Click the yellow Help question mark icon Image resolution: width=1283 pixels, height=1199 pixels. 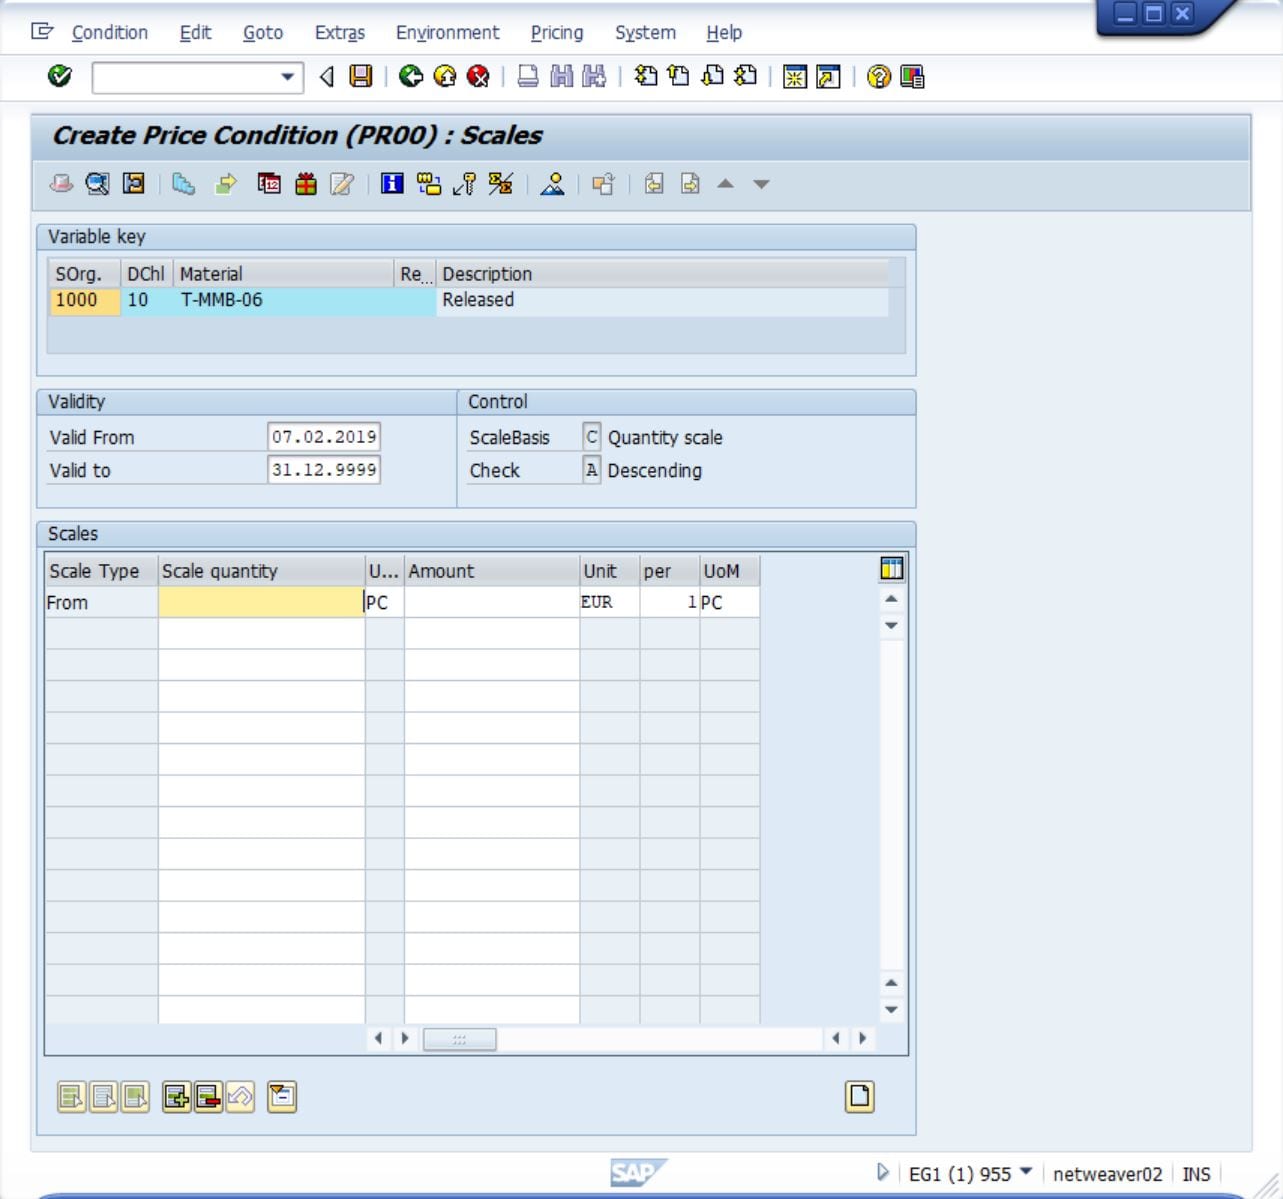[878, 76]
